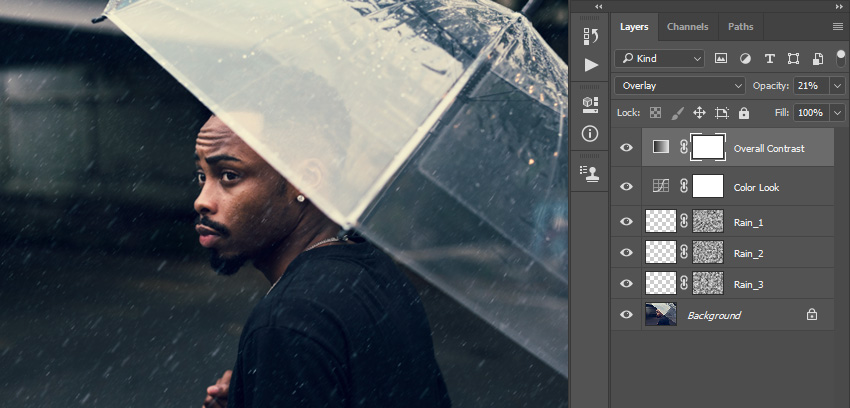Hide the Overall Contrast layer
This screenshot has width=850, height=408.
(x=627, y=147)
